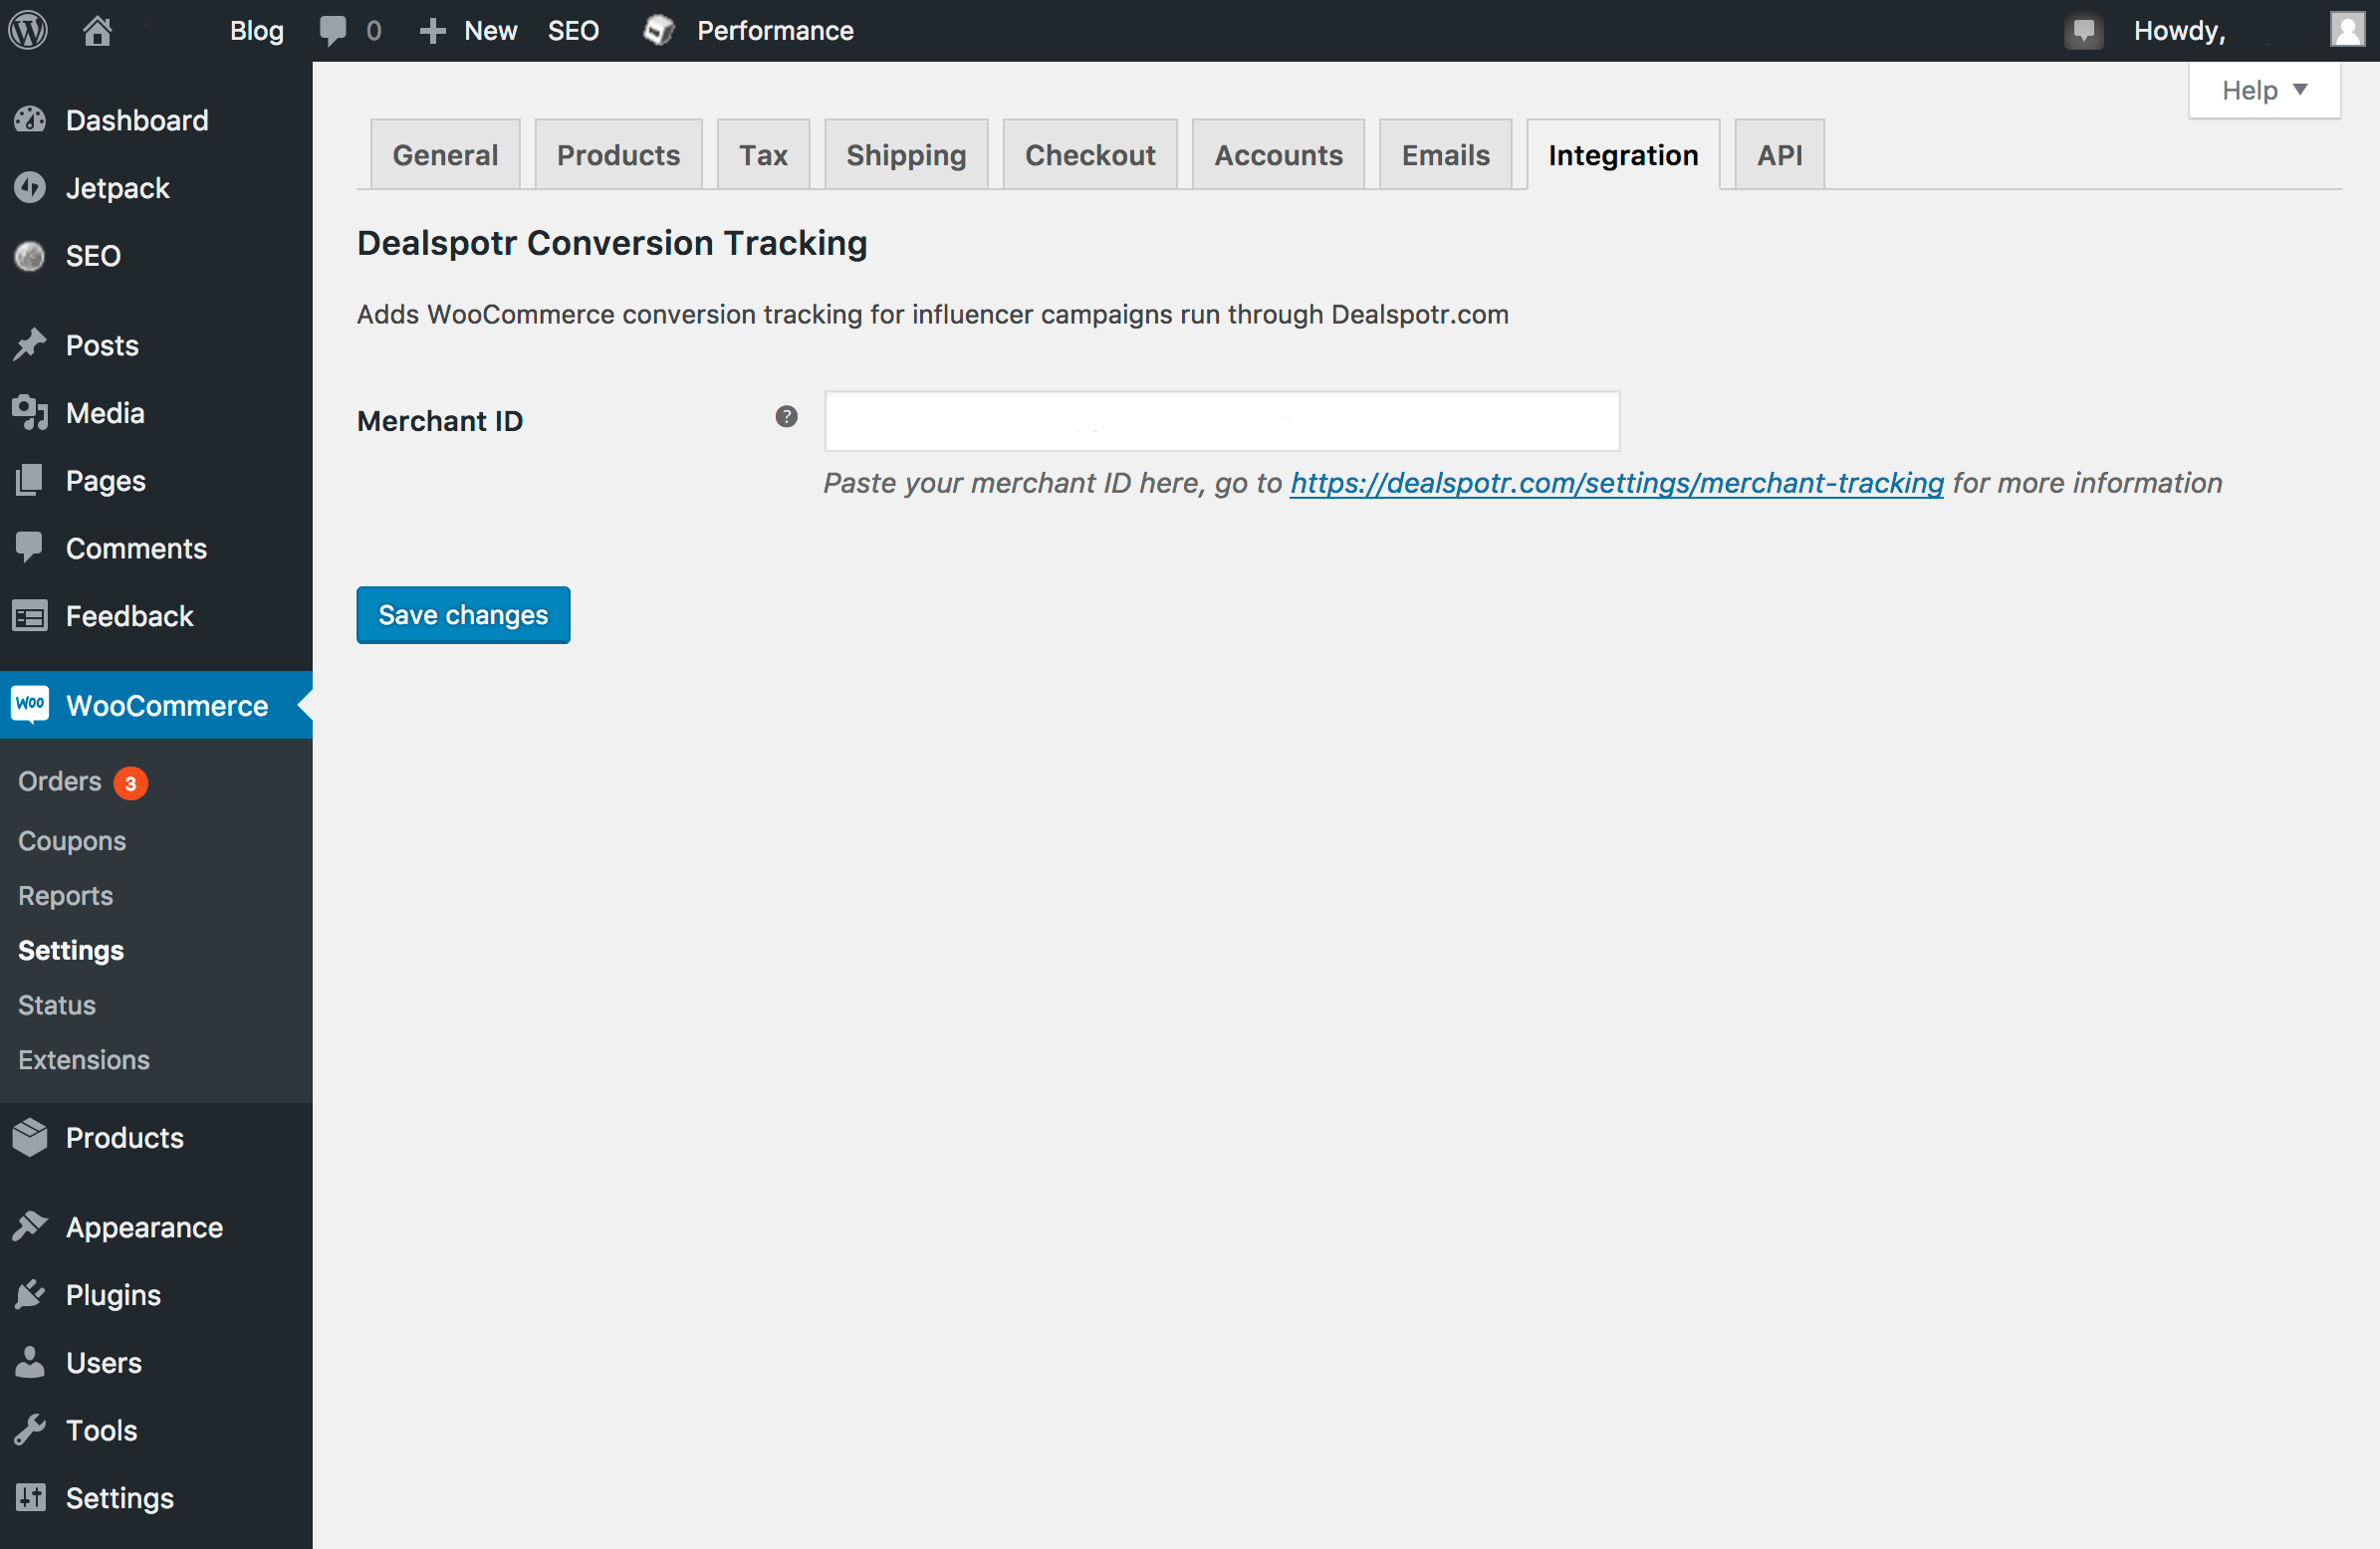
Task: Click the Merchant ID help icon
Action: (x=786, y=416)
